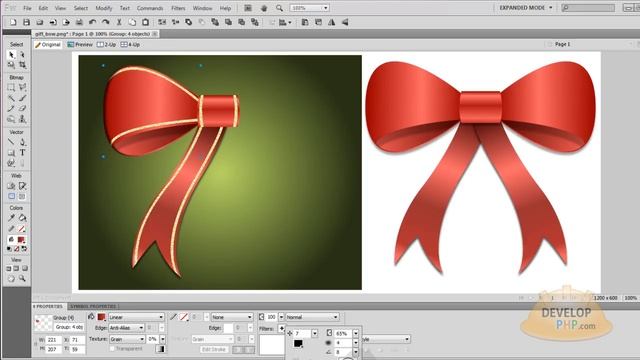640x360 pixels.
Task: Select the Scale tool
Action: 11,64
